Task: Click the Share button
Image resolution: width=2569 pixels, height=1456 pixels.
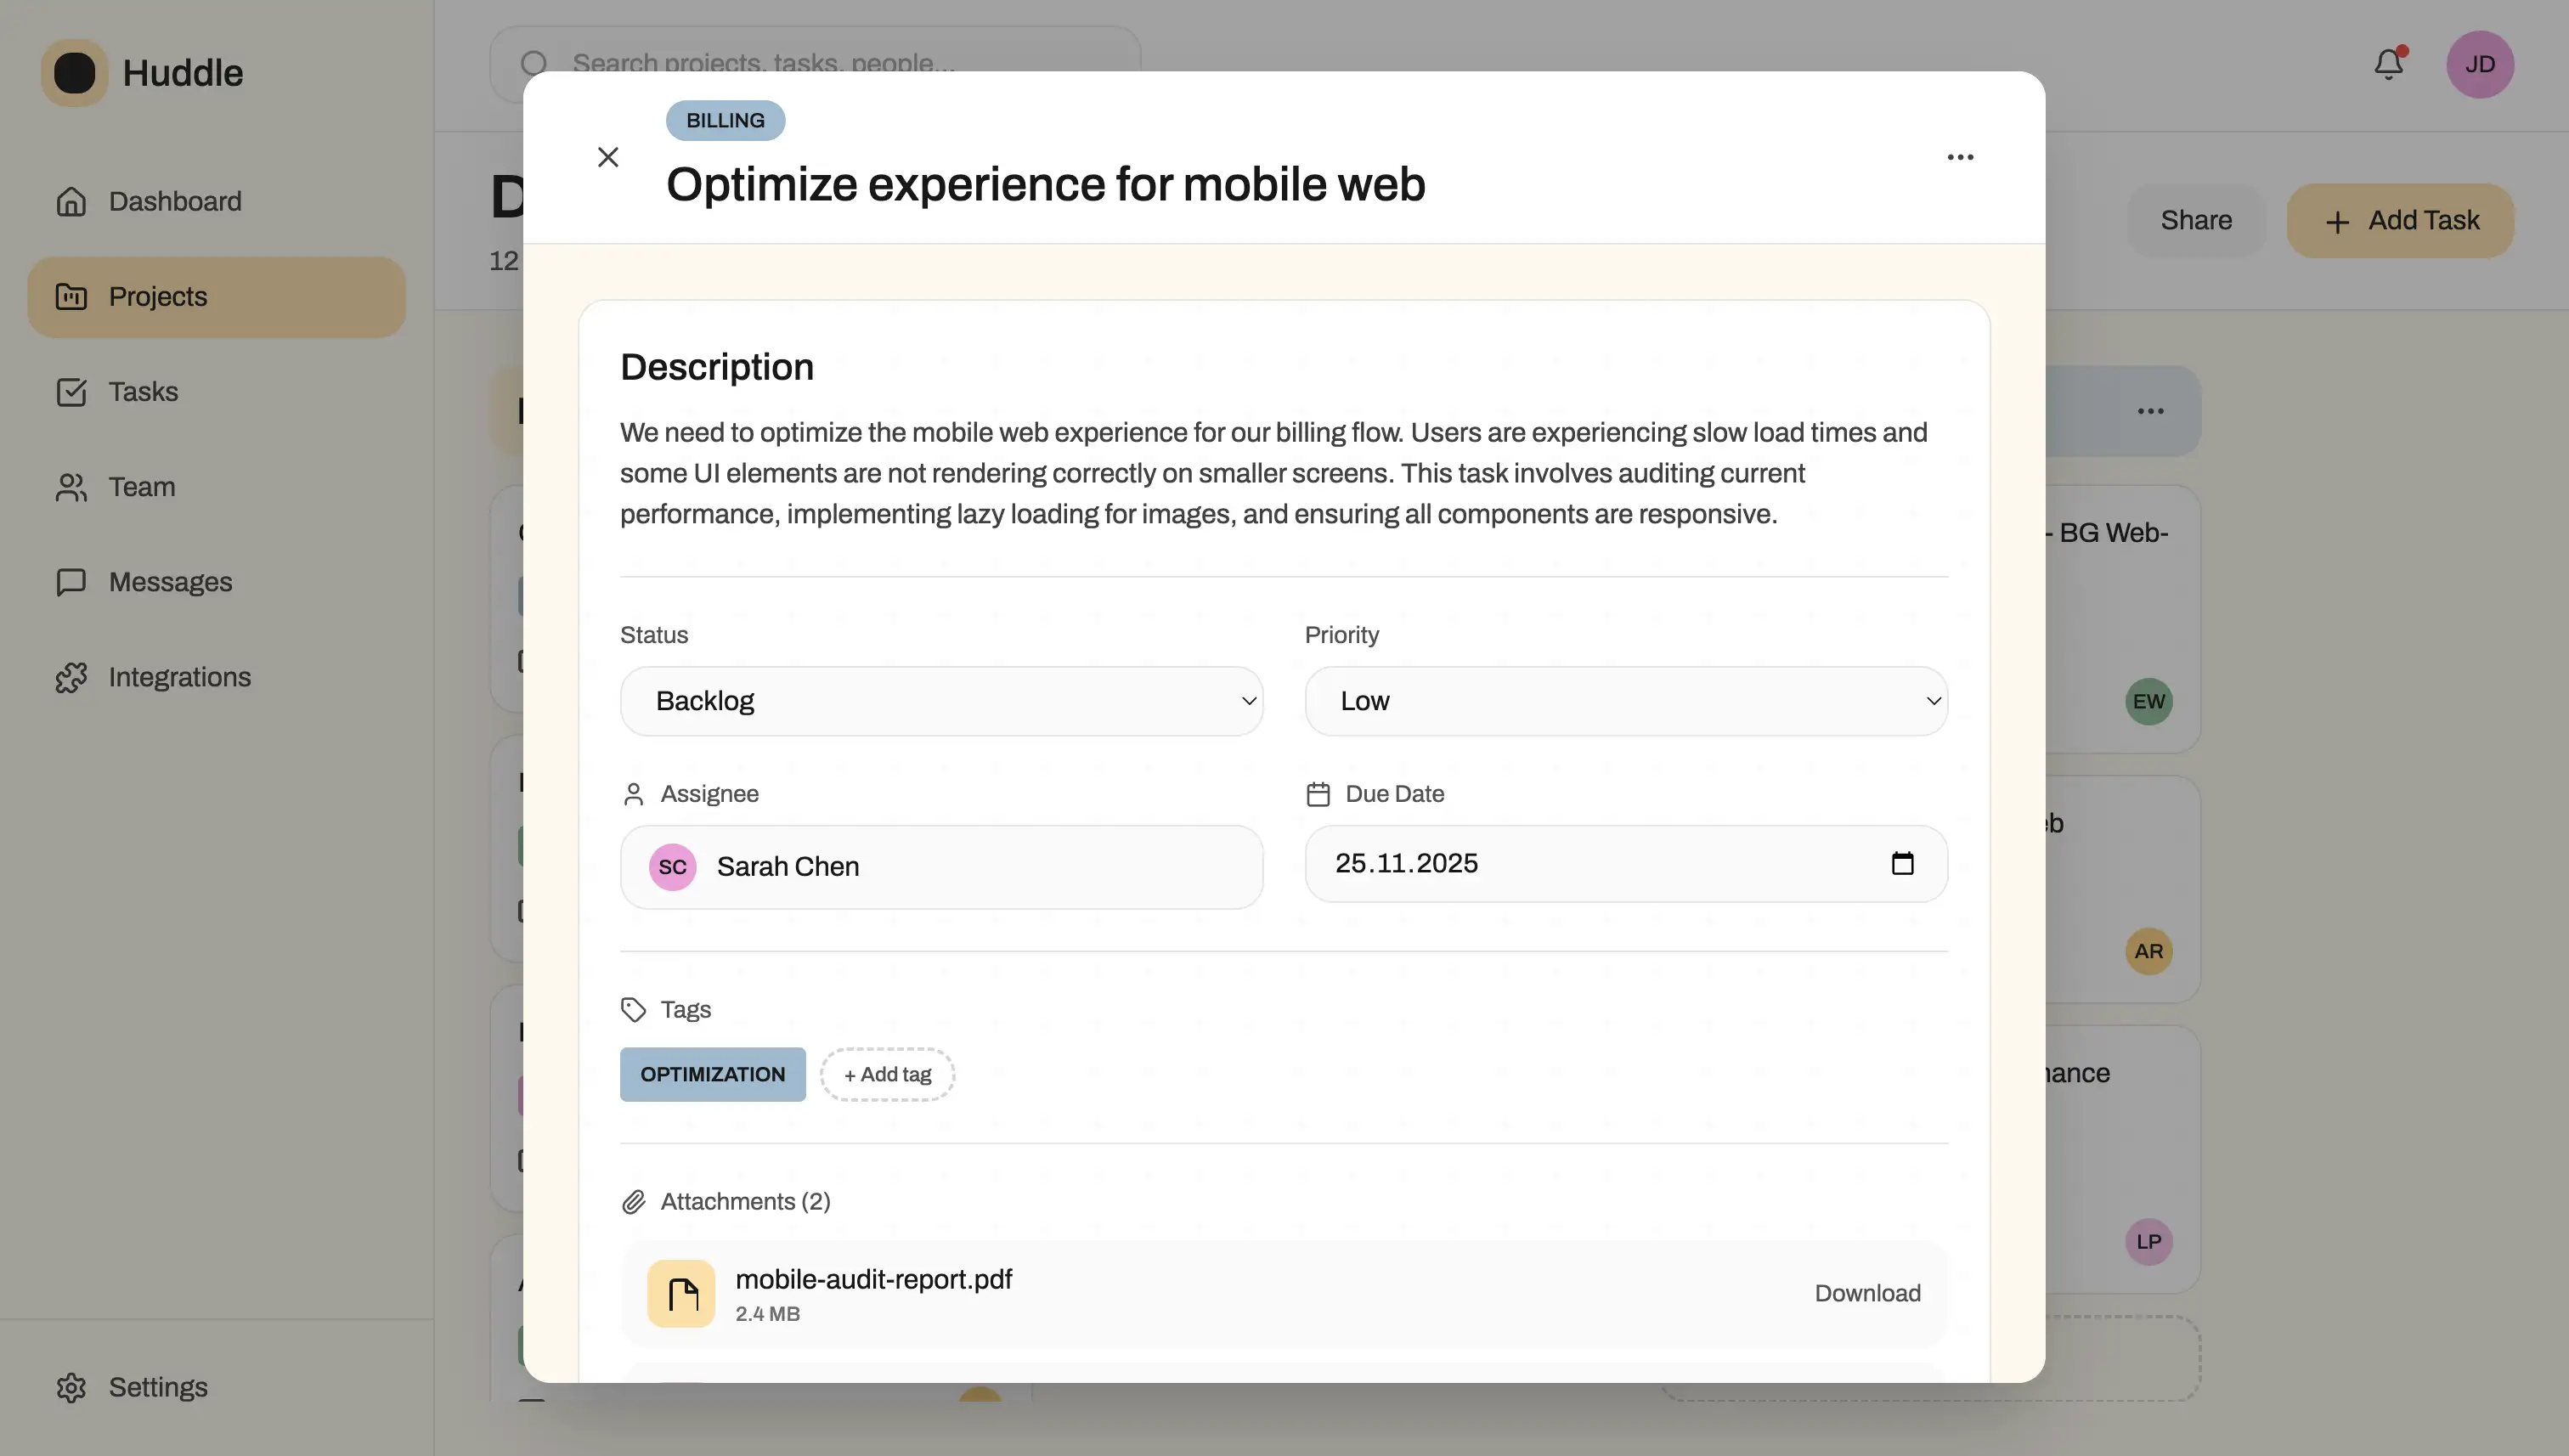Action: click(2196, 220)
